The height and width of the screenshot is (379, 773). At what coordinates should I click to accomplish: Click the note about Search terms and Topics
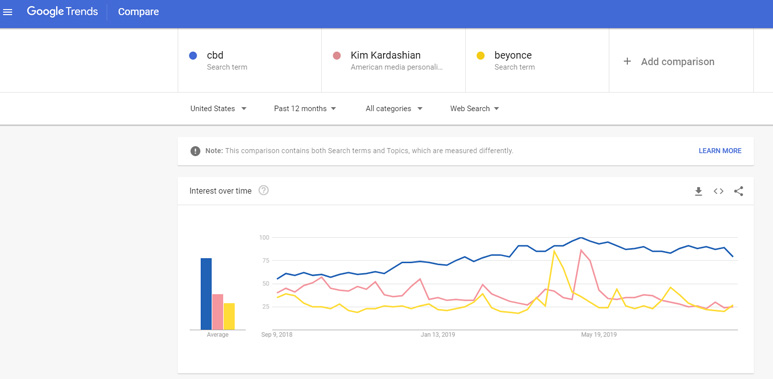tap(359, 151)
